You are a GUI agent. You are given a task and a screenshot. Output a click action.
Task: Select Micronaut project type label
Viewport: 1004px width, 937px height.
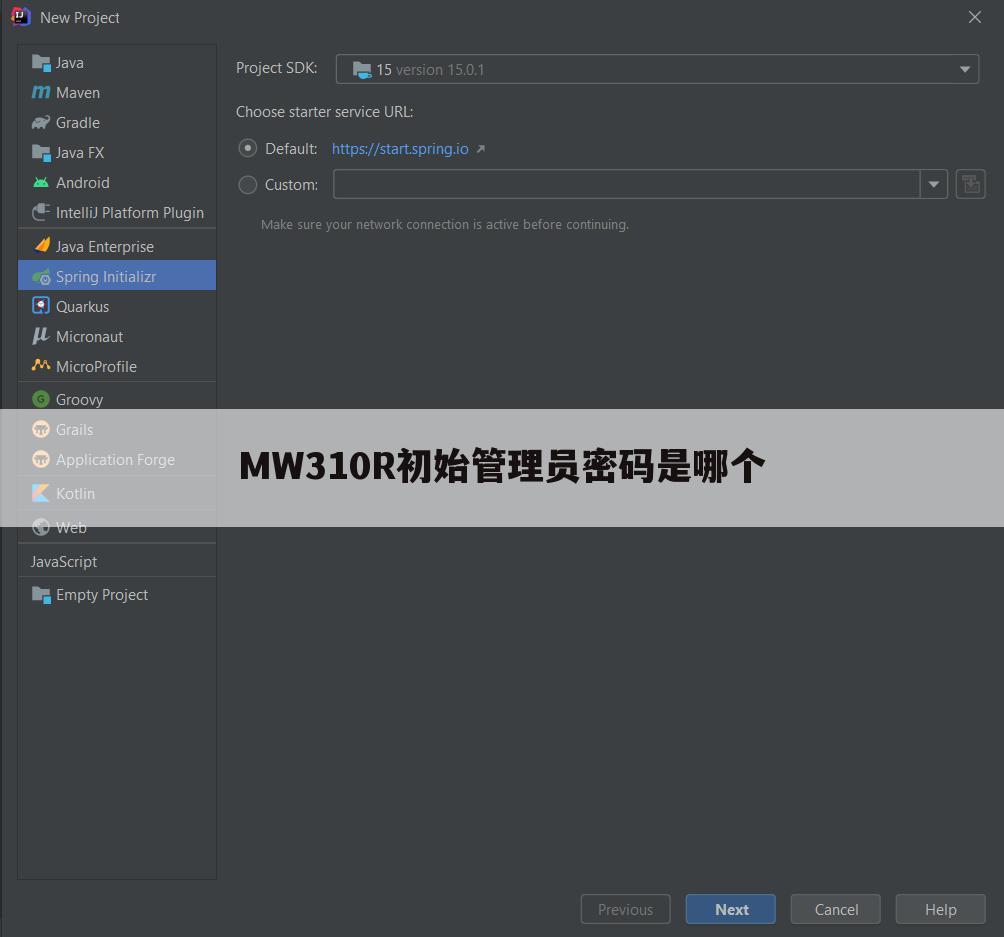(90, 336)
